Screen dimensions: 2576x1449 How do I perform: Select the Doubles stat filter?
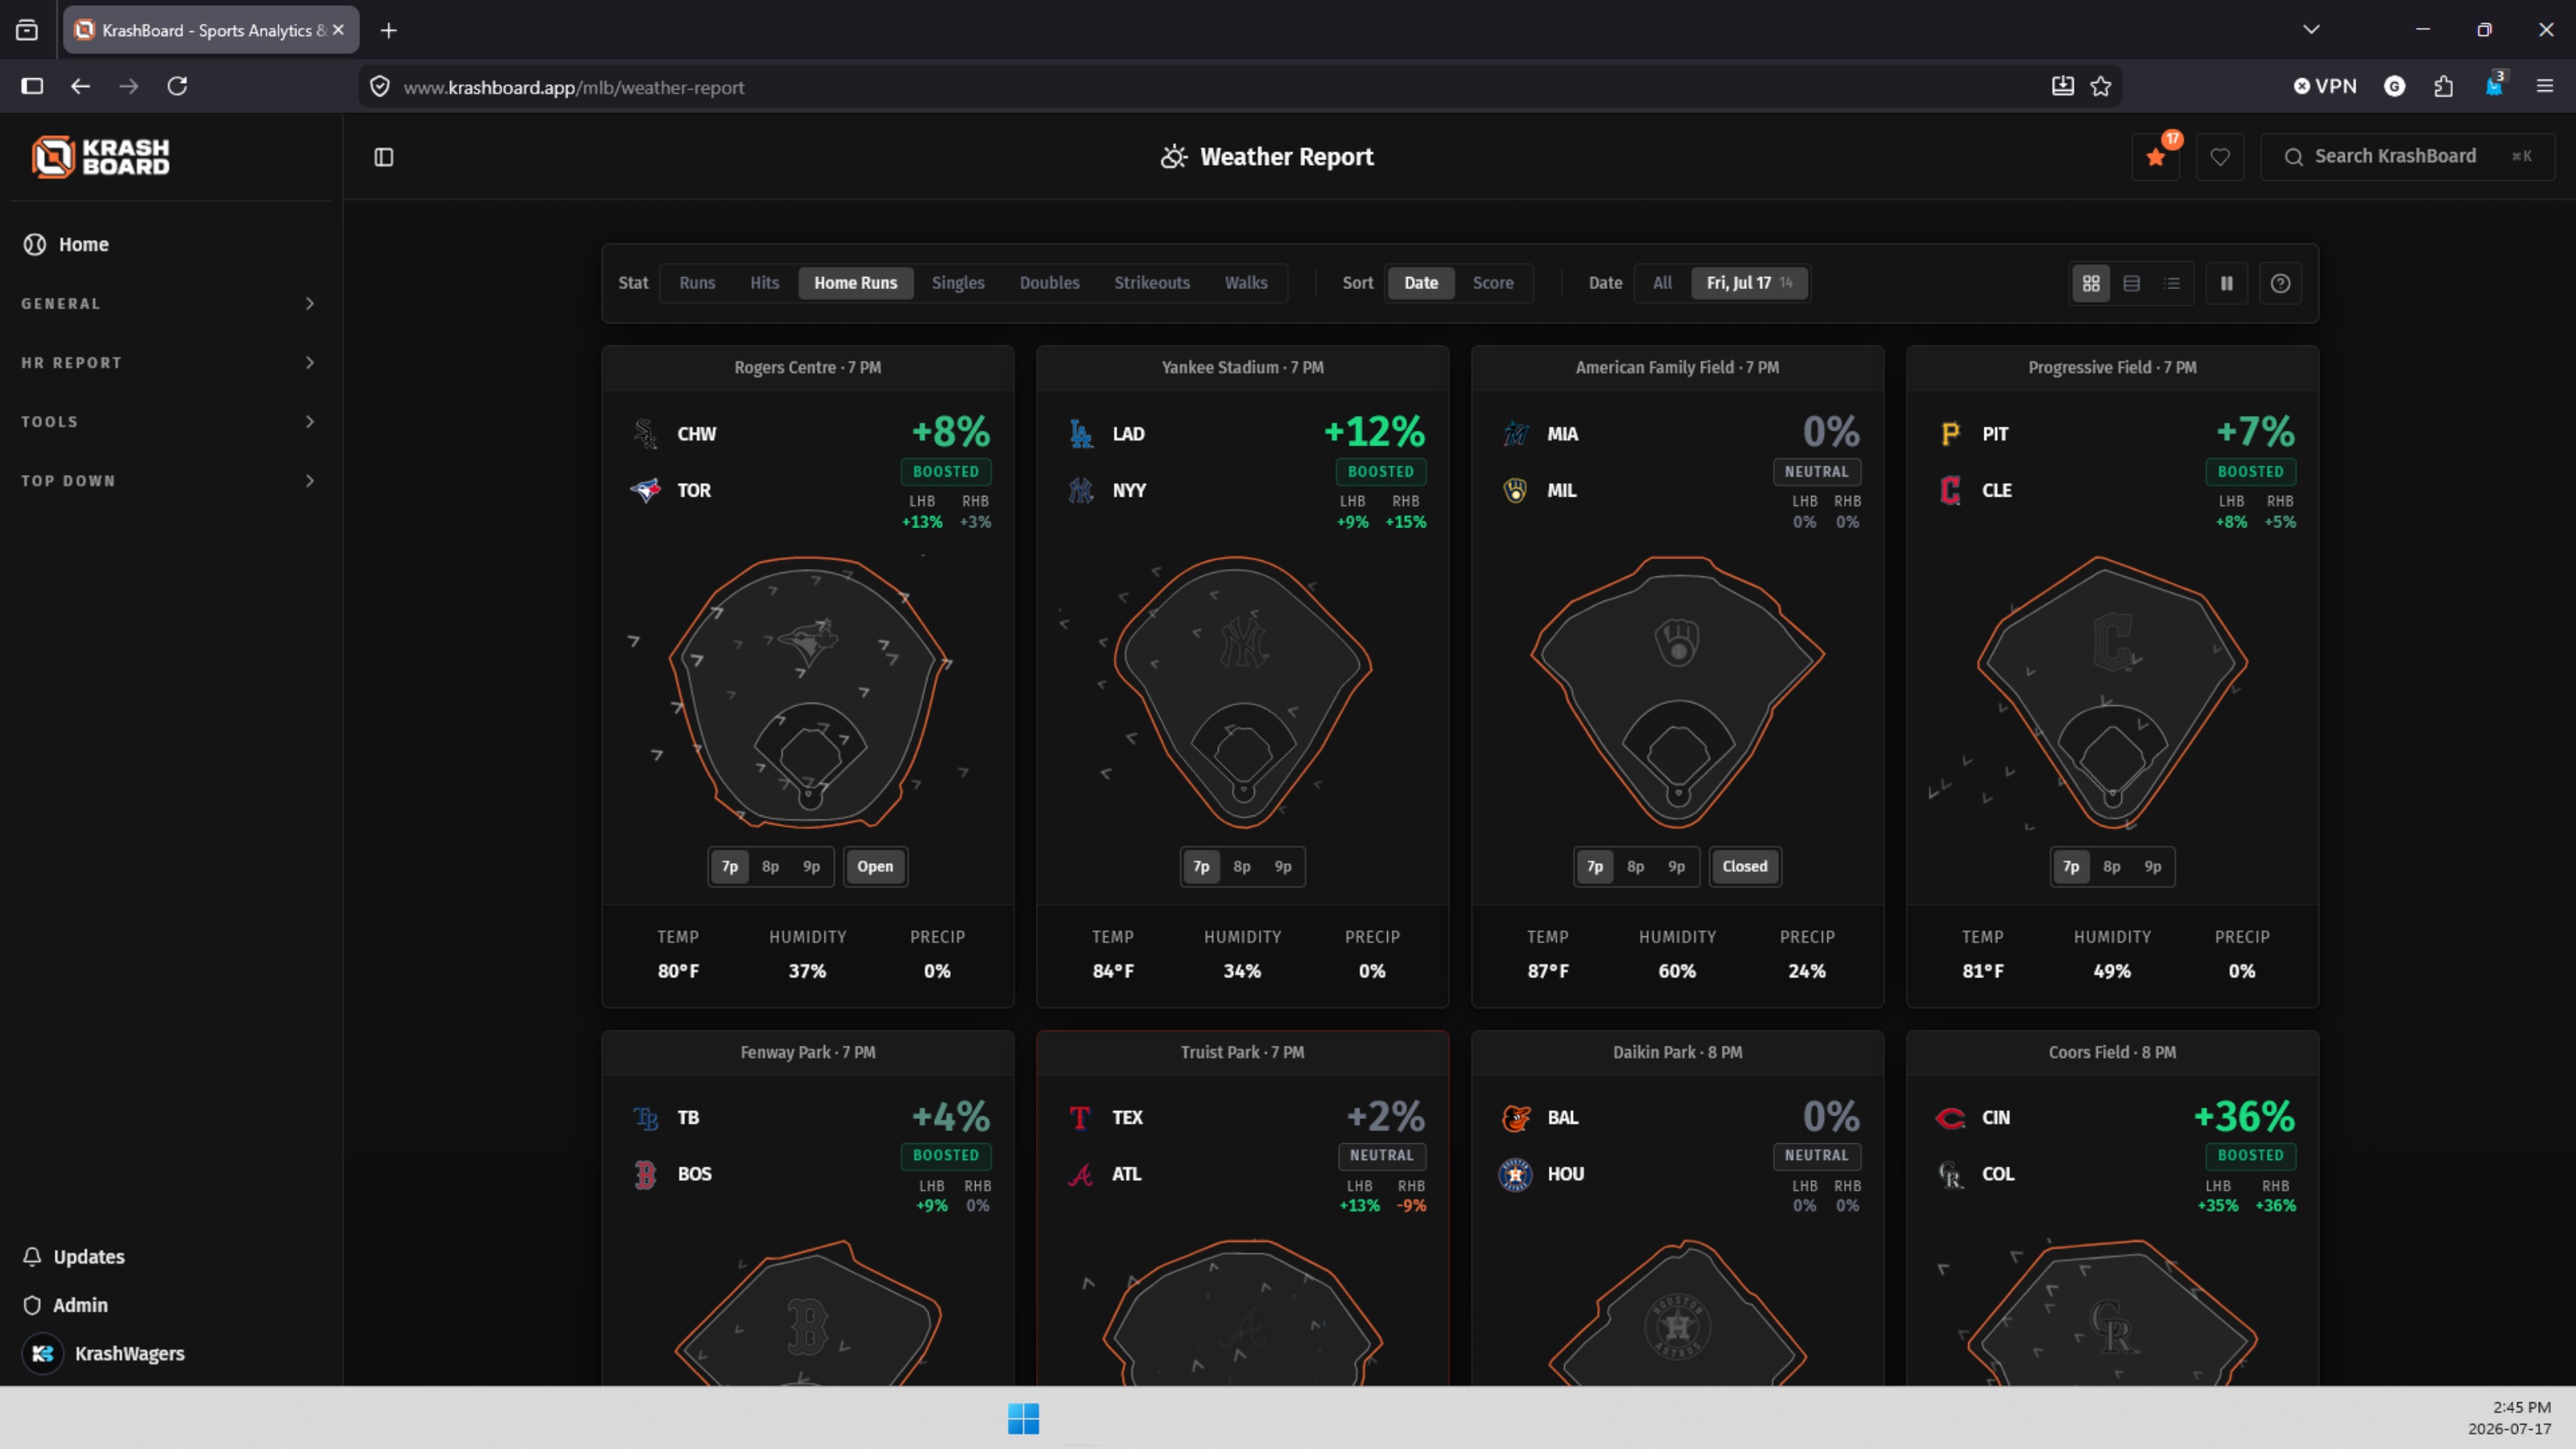(1049, 284)
